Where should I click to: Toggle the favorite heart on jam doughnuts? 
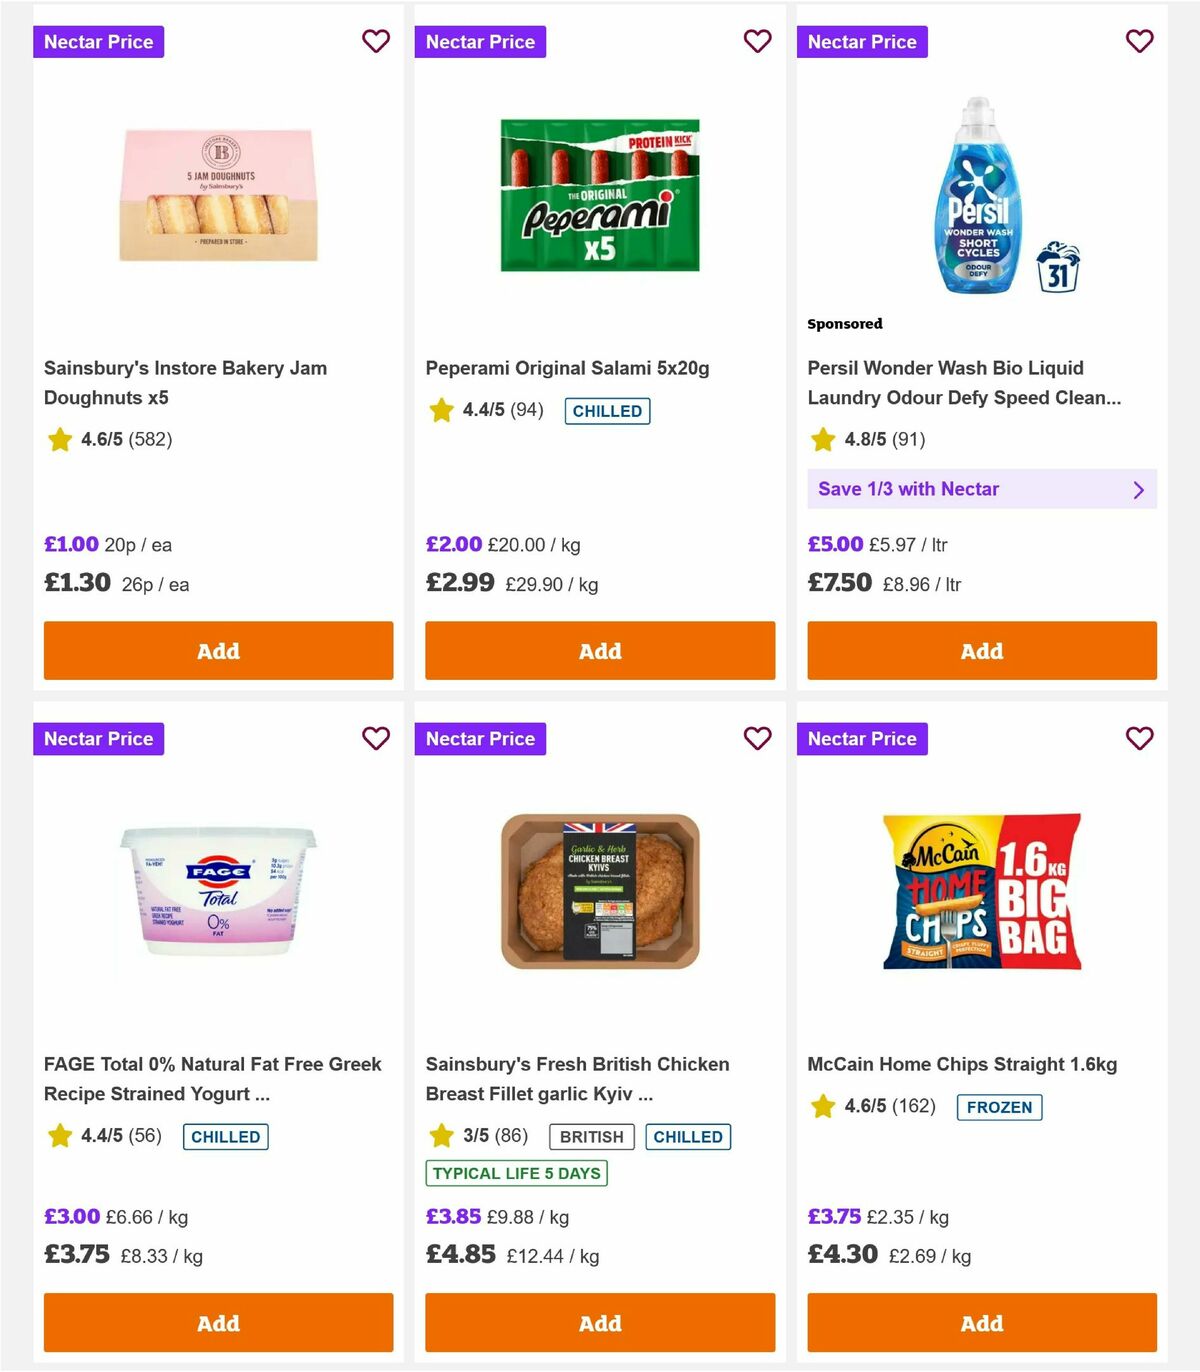376,42
